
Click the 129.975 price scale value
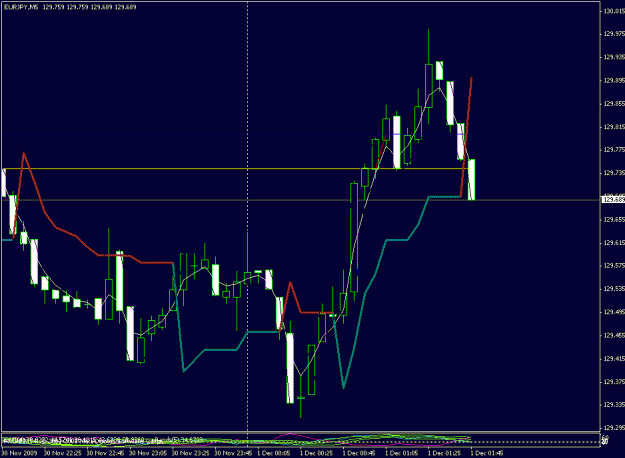tap(614, 34)
